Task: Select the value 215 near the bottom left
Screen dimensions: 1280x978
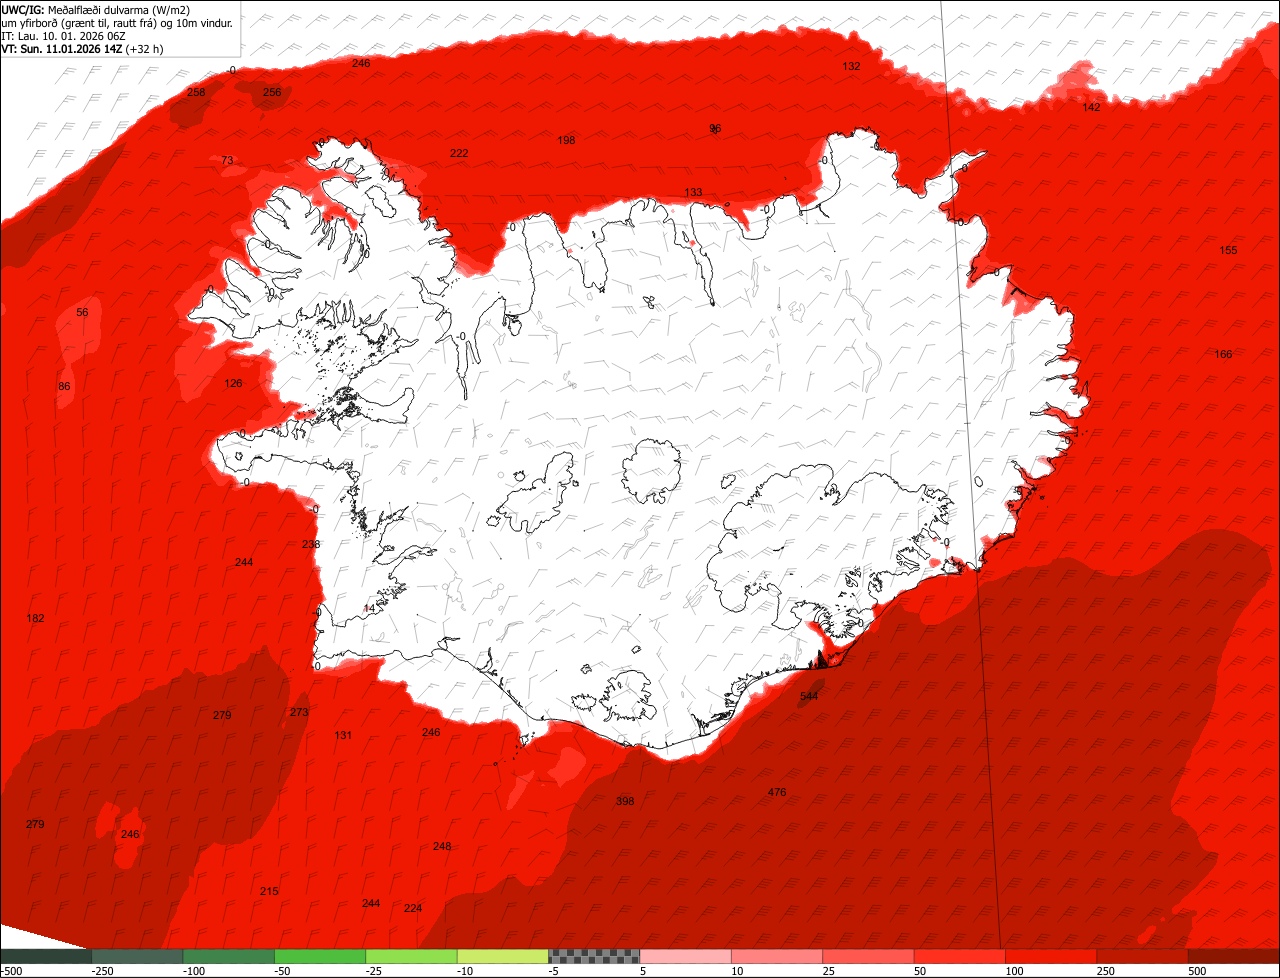Action: tap(269, 891)
